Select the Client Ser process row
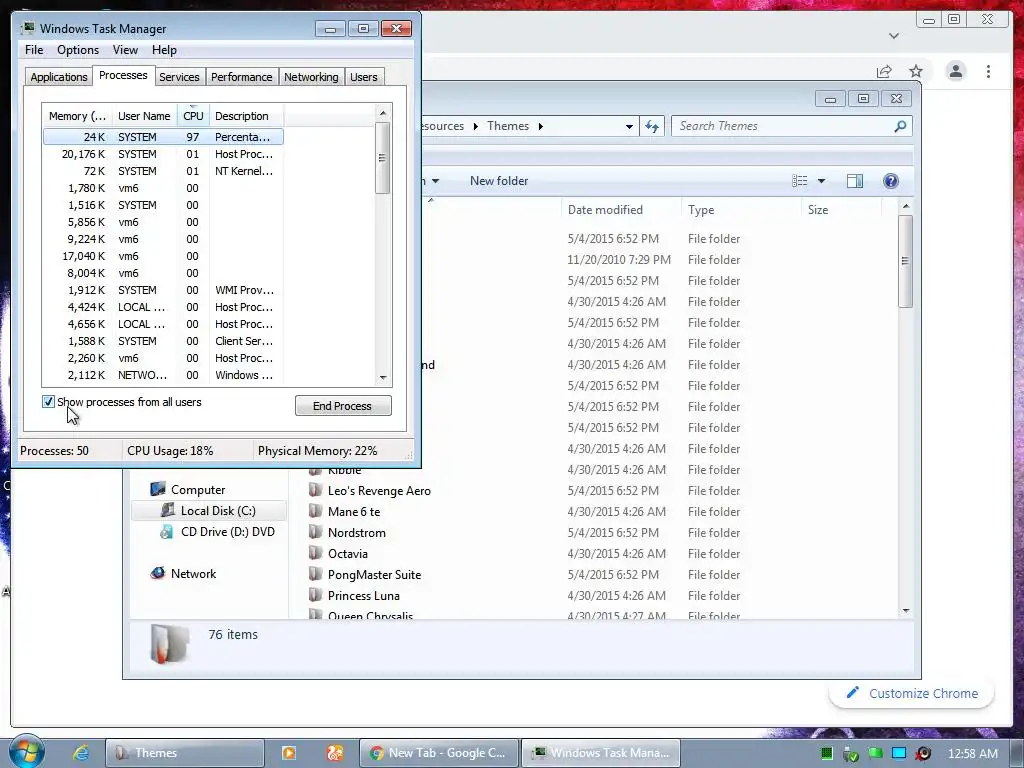 click(163, 341)
